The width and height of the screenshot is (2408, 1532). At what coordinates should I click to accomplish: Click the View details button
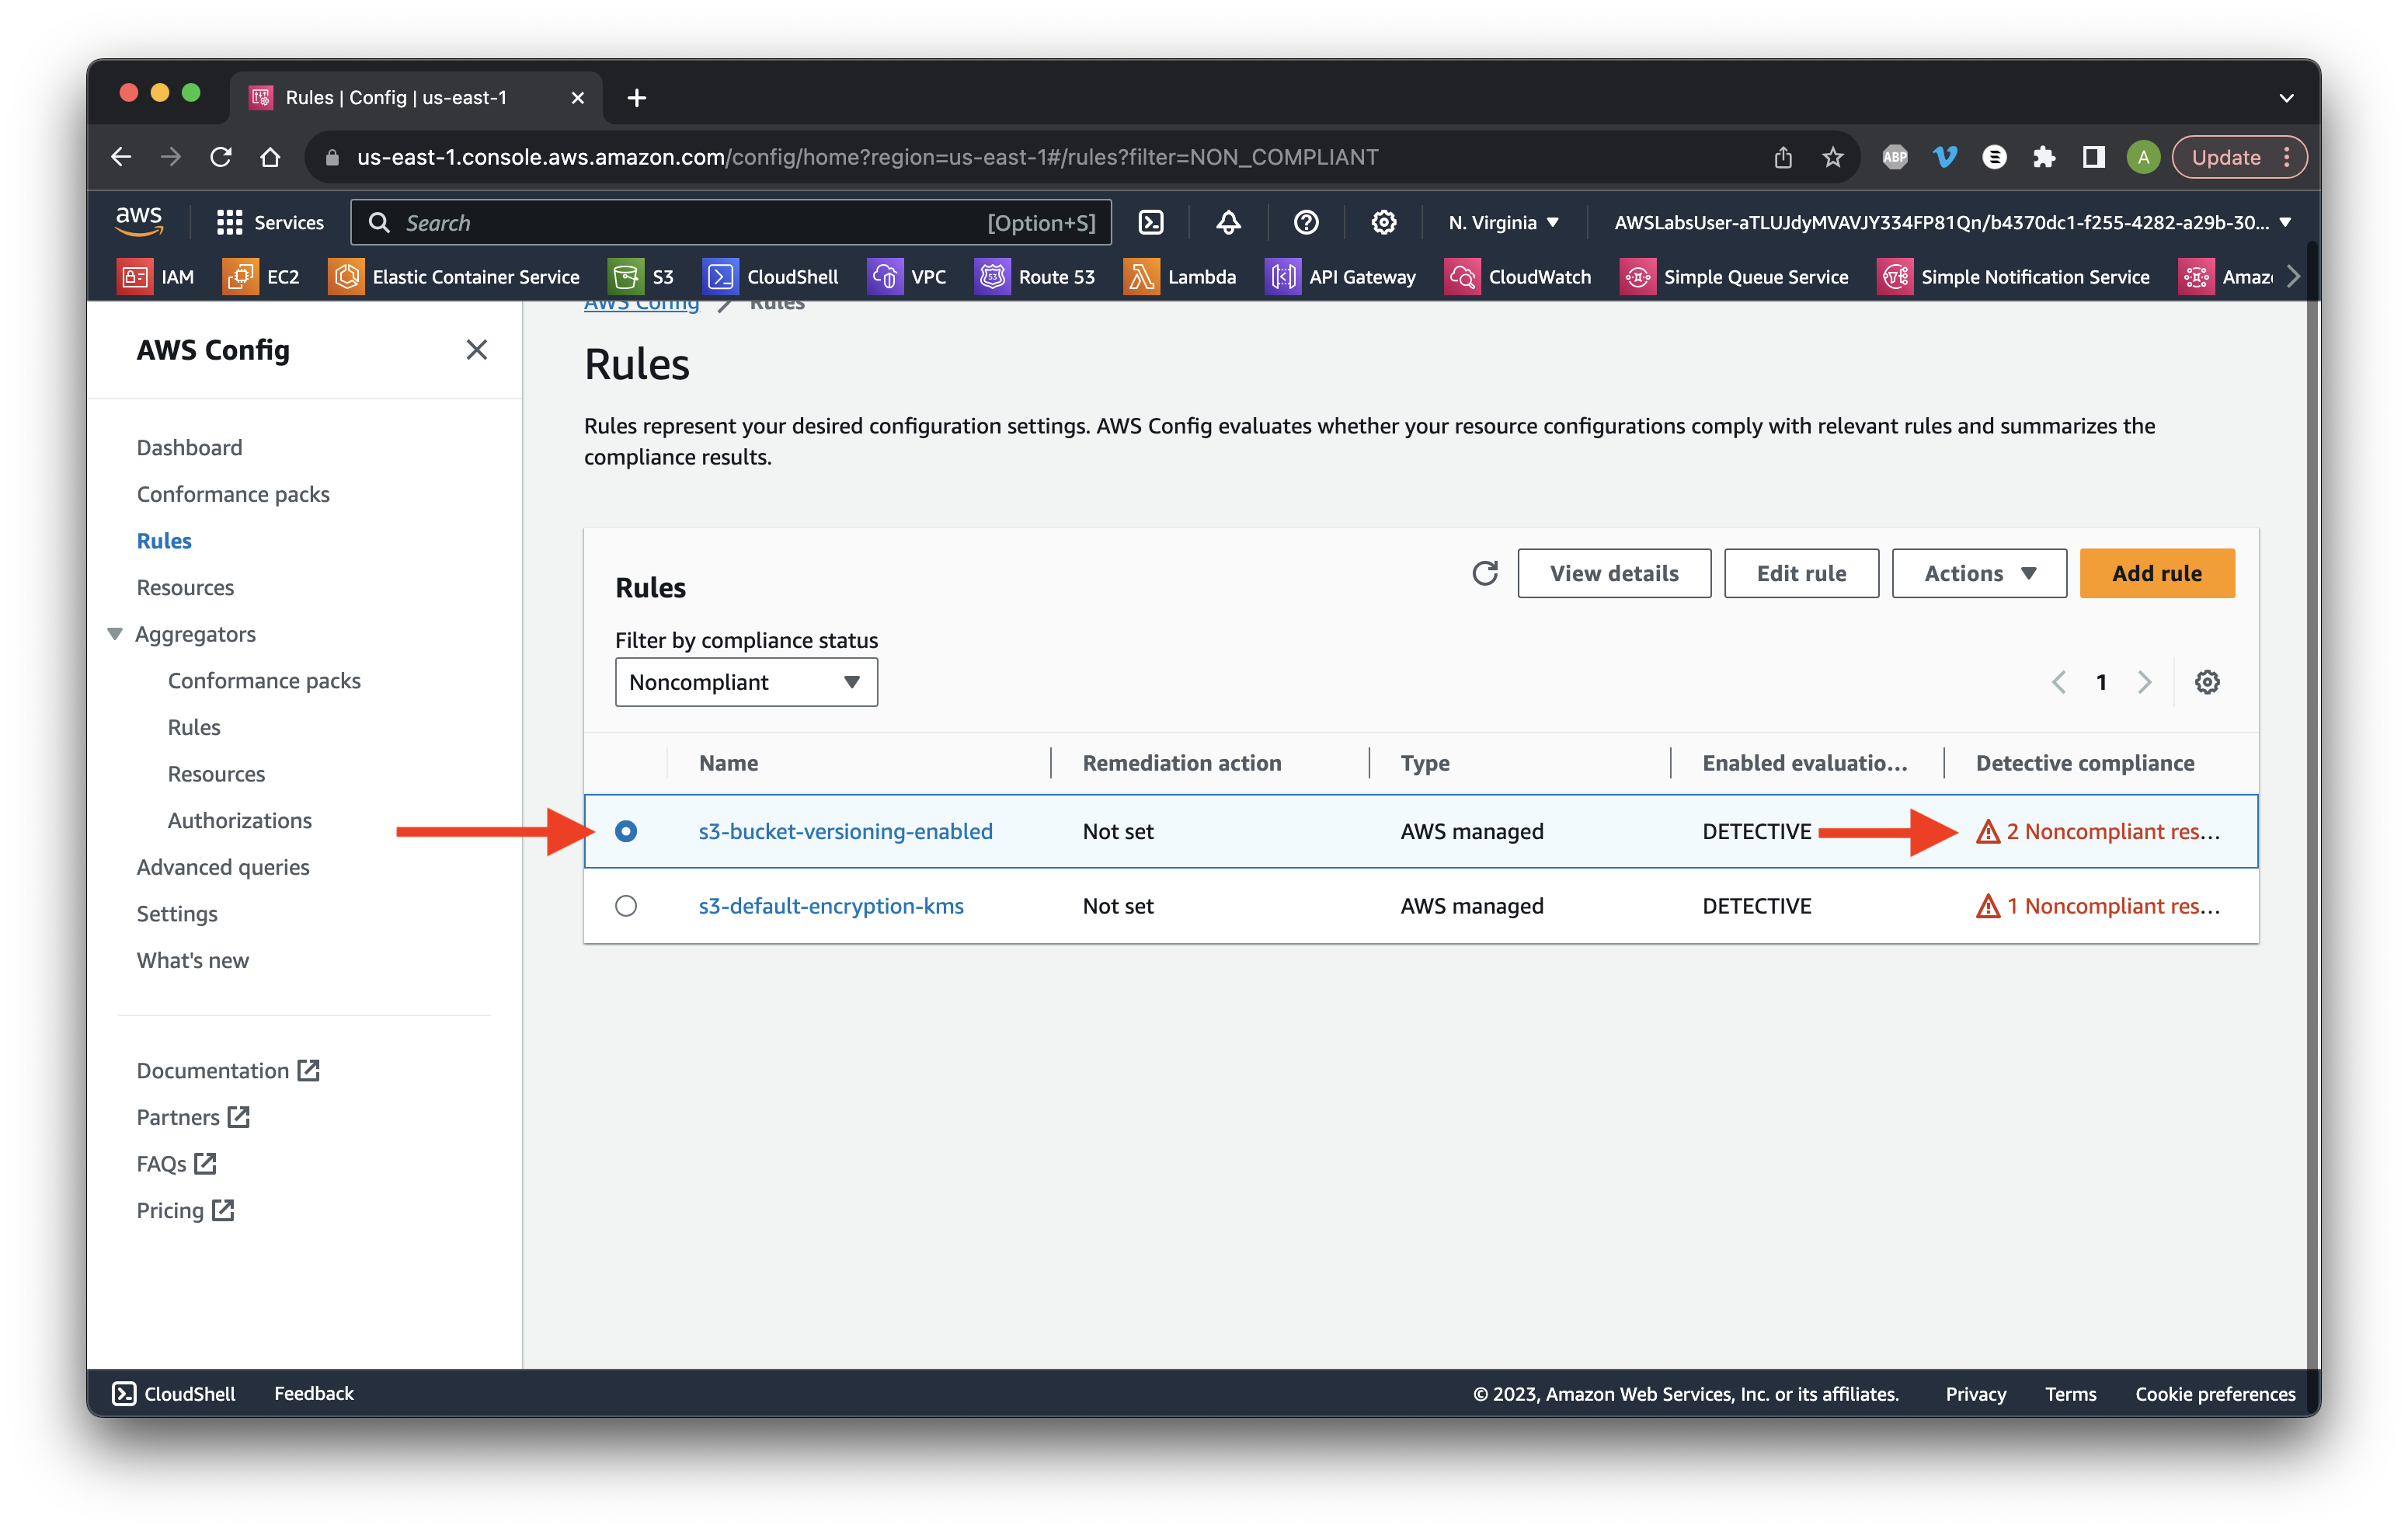point(1614,573)
